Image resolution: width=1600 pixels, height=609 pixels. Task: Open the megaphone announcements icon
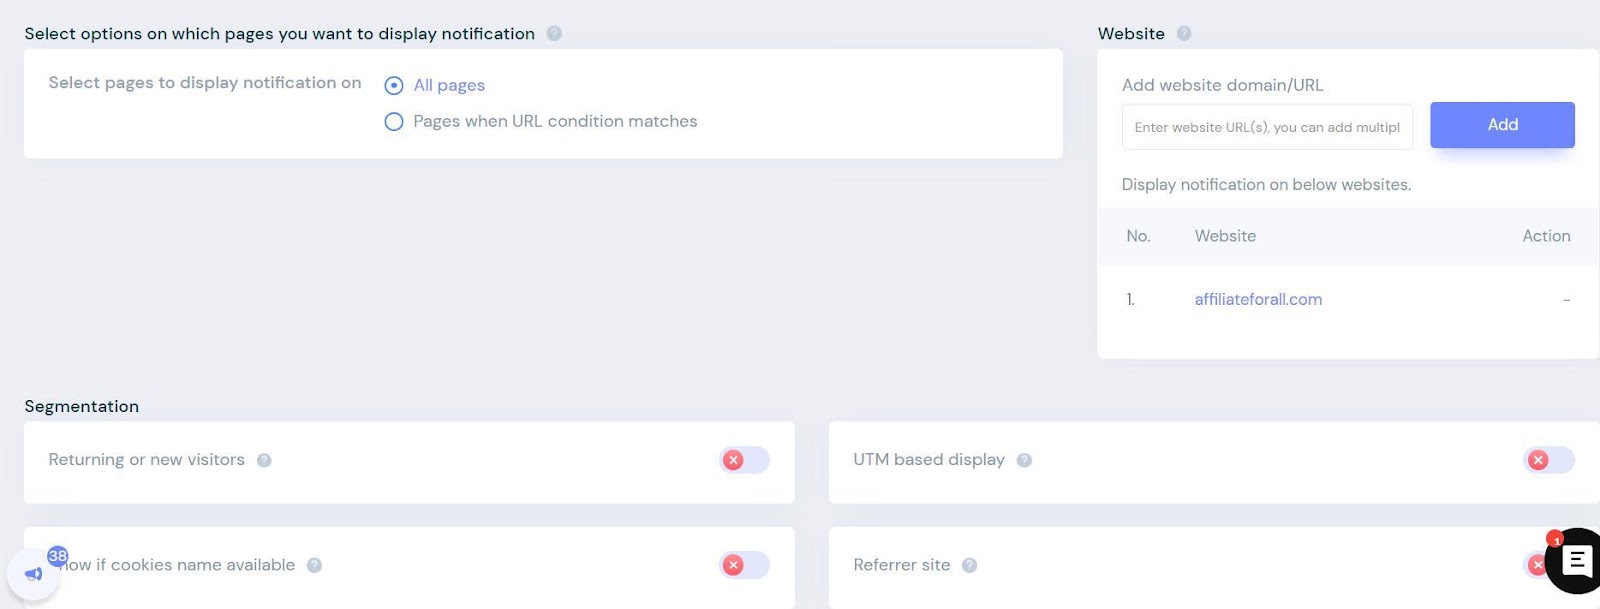point(33,574)
